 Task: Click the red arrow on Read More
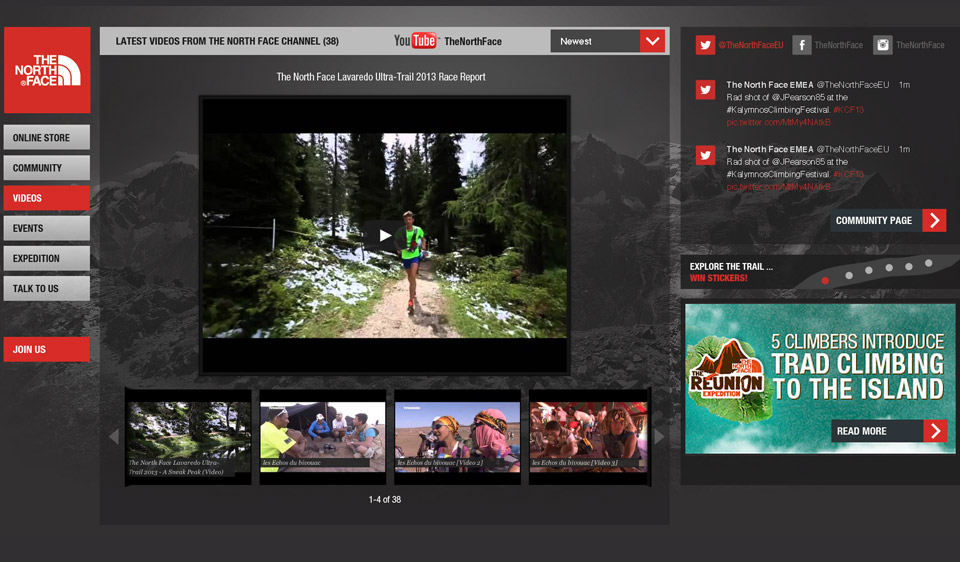pos(935,431)
